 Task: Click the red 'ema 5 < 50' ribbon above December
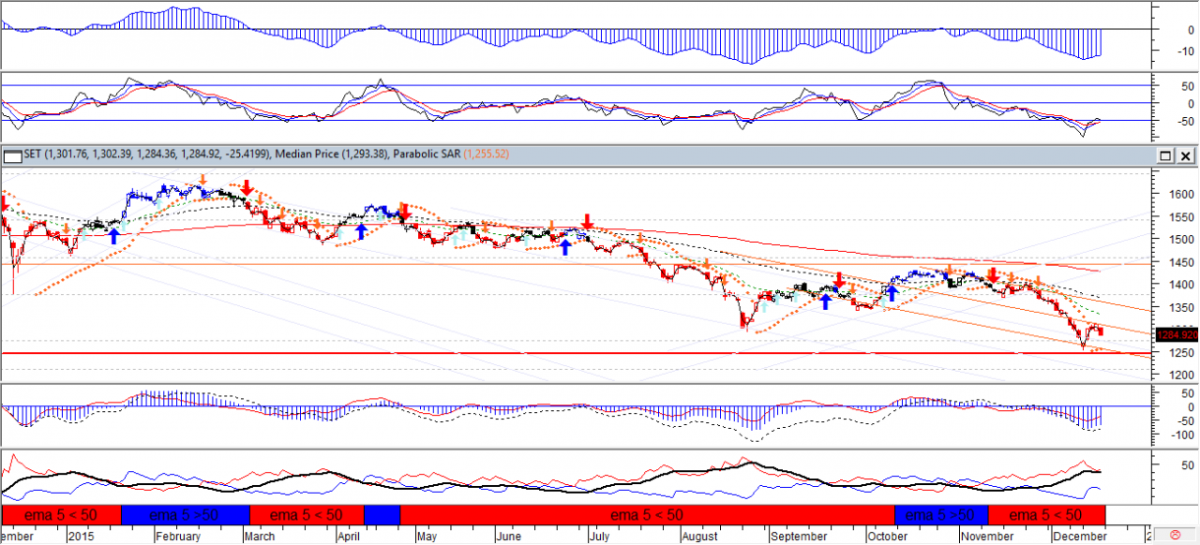tap(1046, 515)
